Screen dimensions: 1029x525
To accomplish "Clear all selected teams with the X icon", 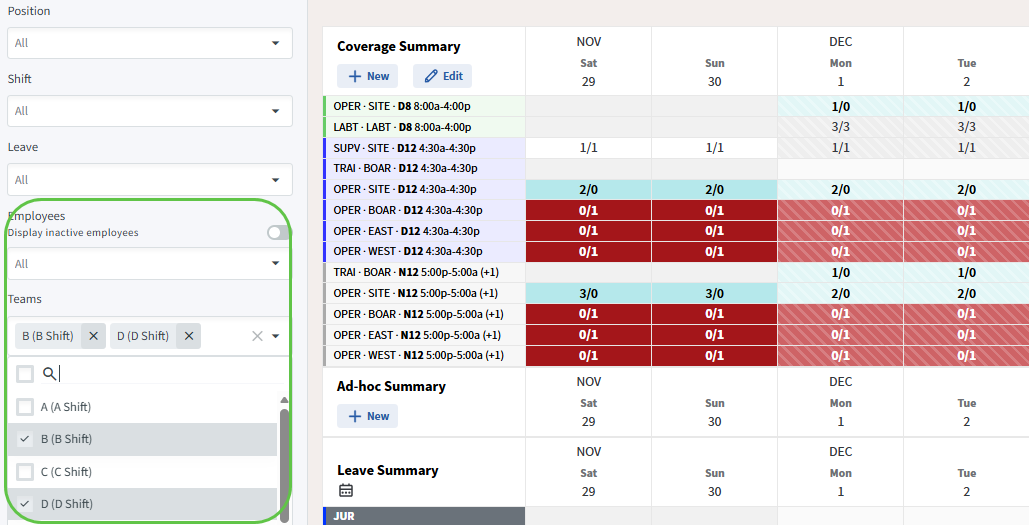I will pos(257,336).
